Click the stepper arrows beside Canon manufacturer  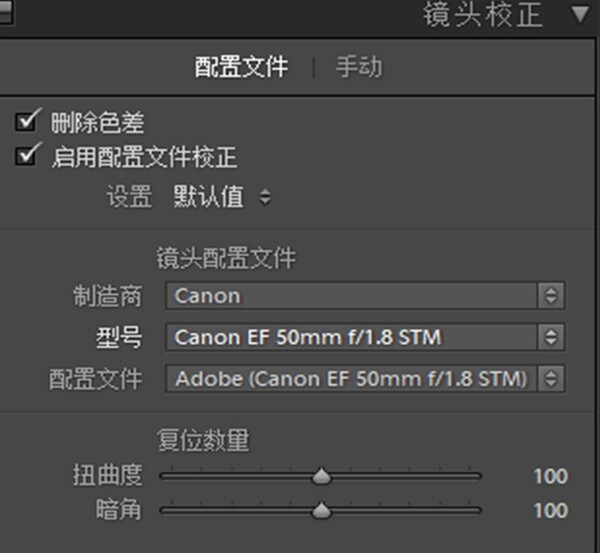(x=551, y=295)
